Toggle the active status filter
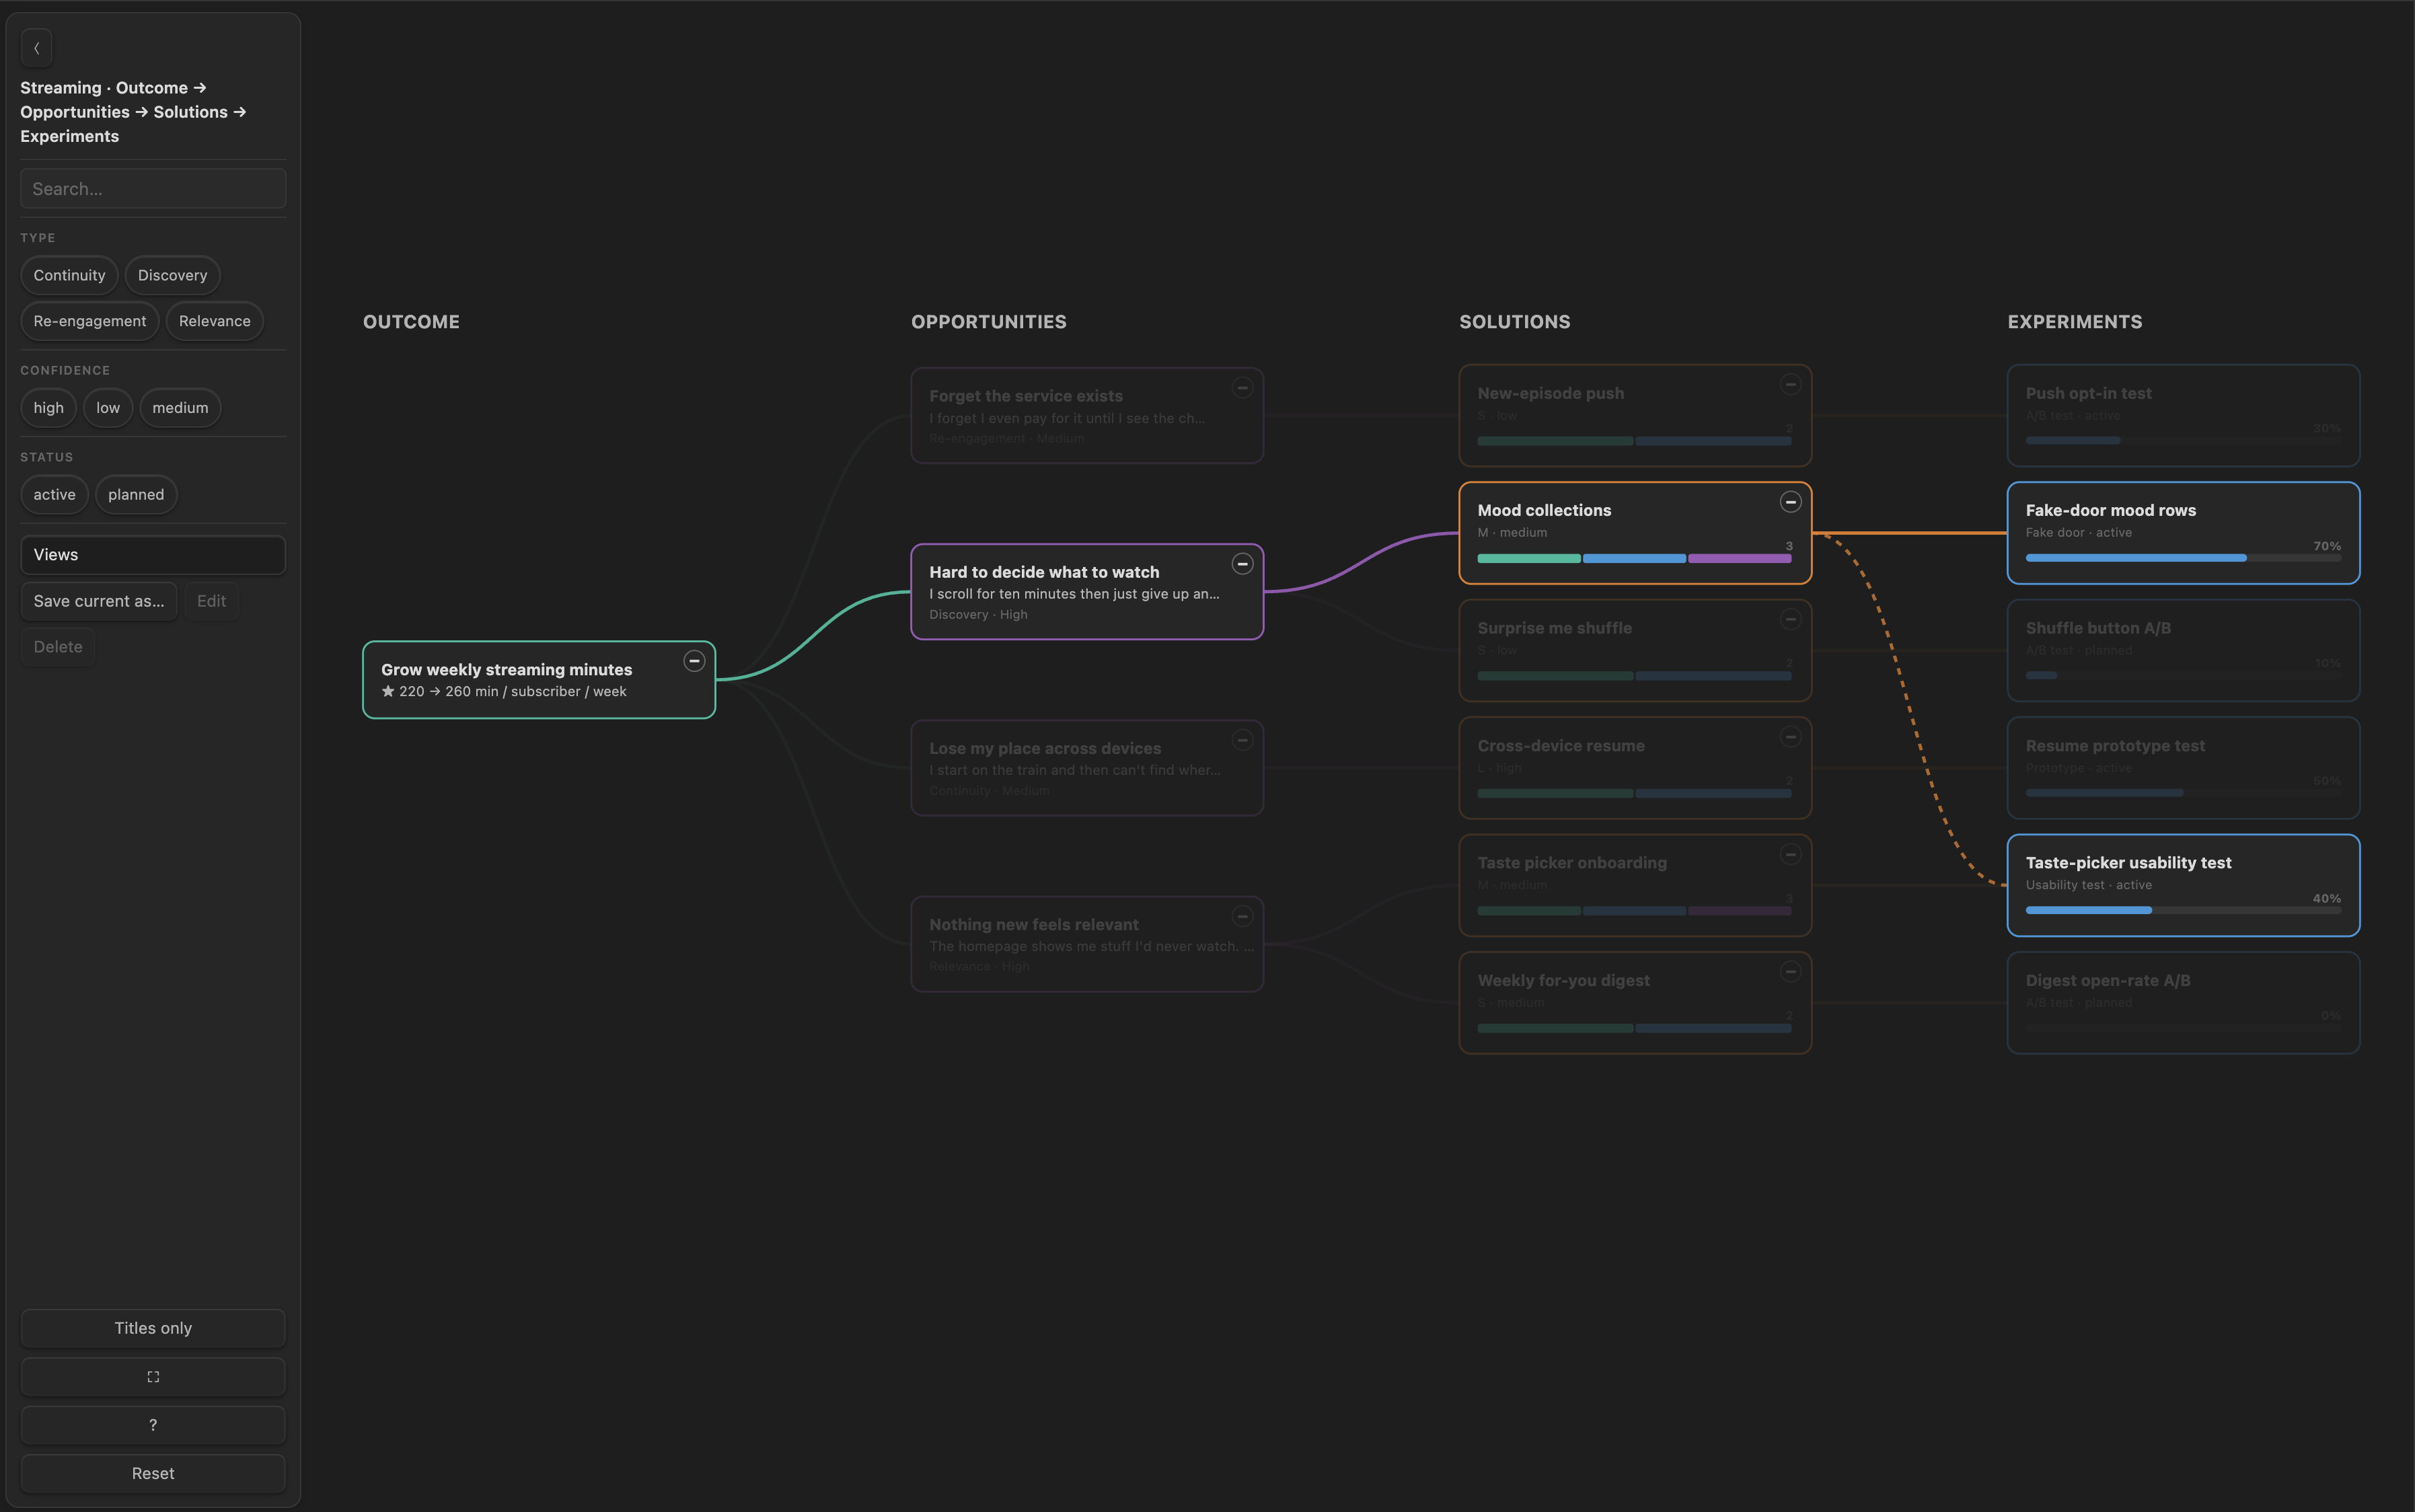 coord(54,495)
